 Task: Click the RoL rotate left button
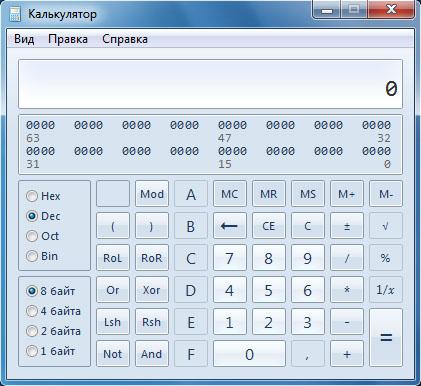pyautogui.click(x=113, y=258)
